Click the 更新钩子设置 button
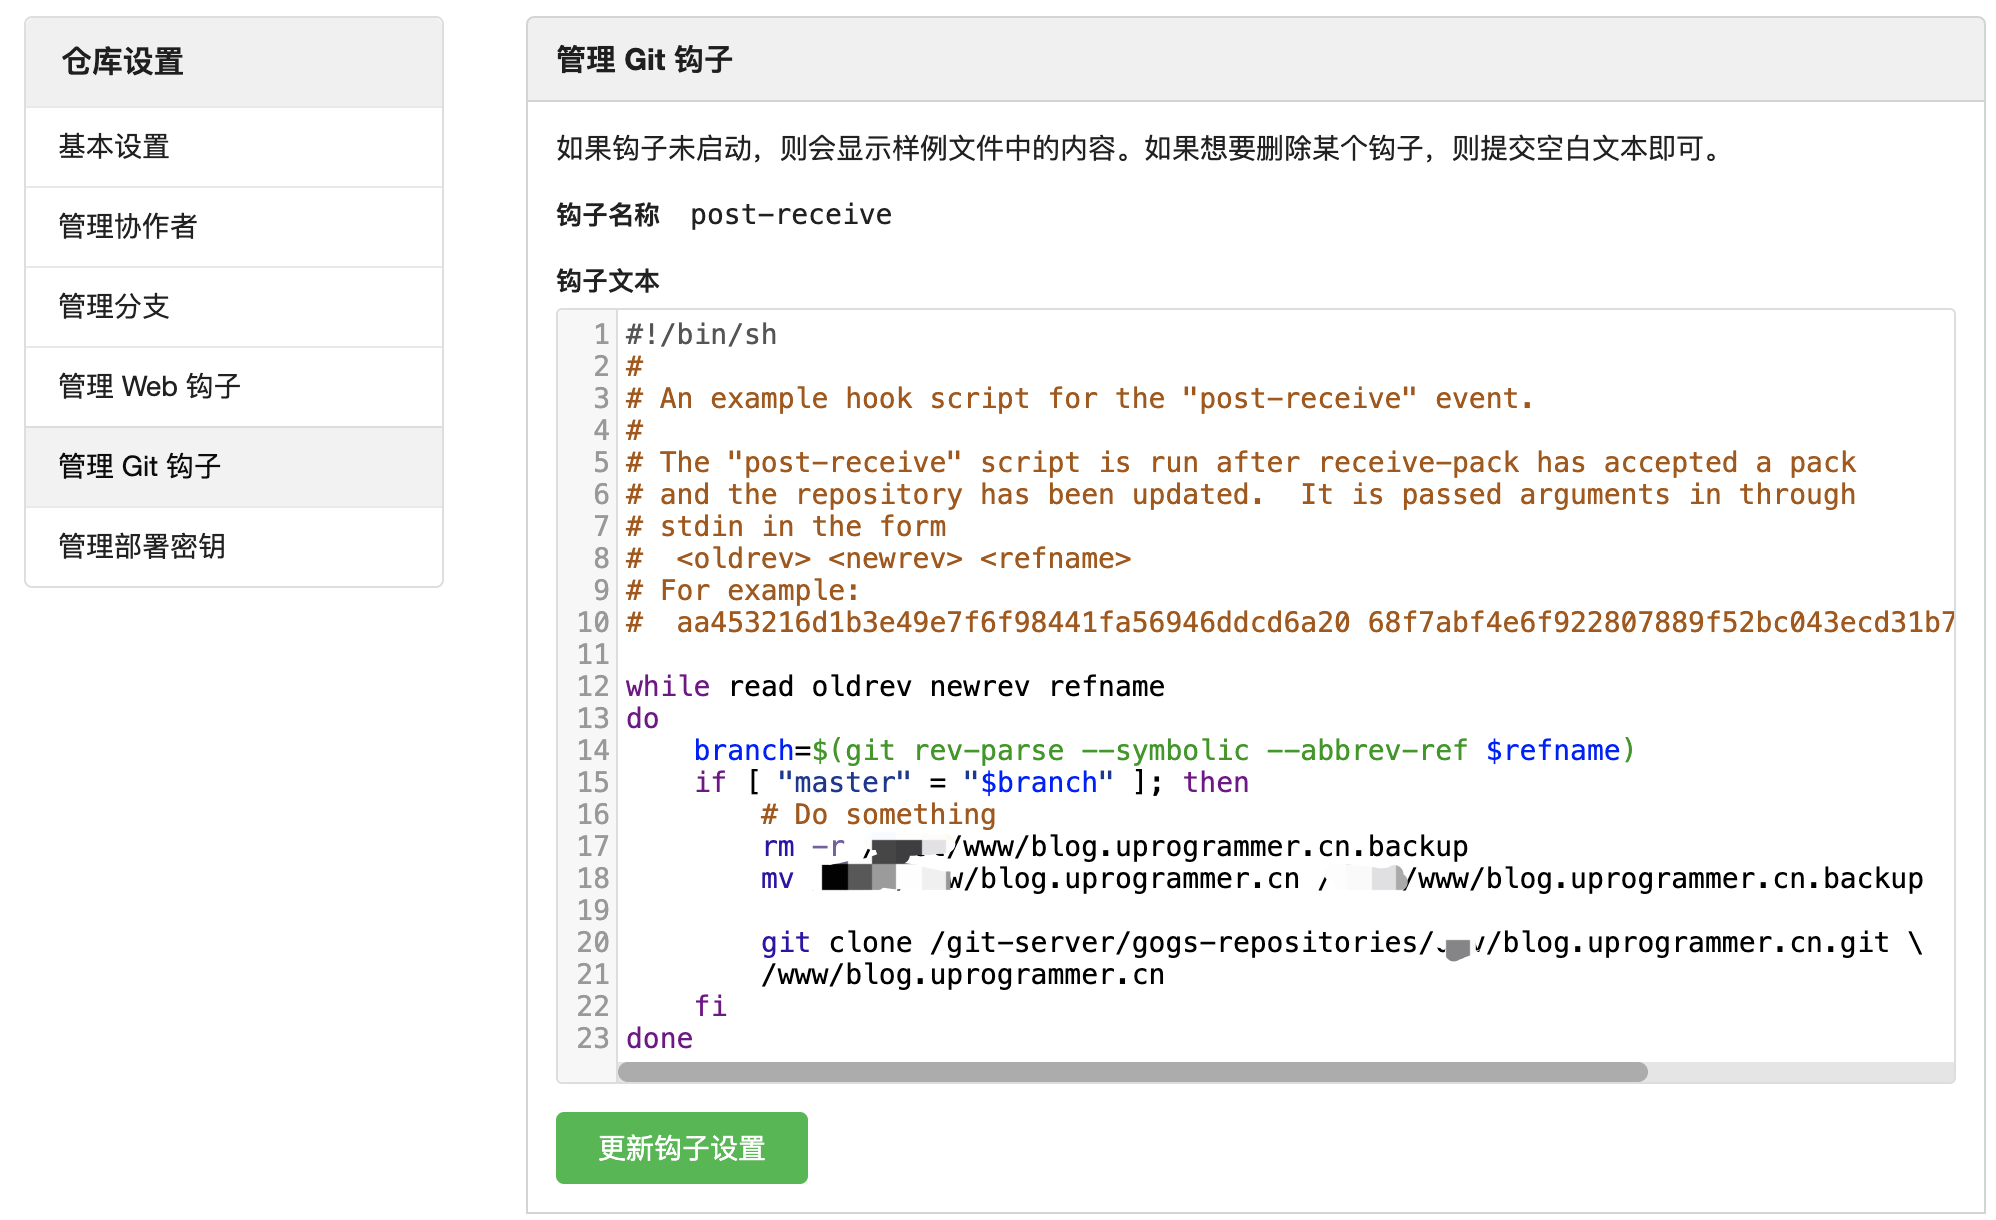Screen dimensions: 1996x1220 coord(681,1148)
